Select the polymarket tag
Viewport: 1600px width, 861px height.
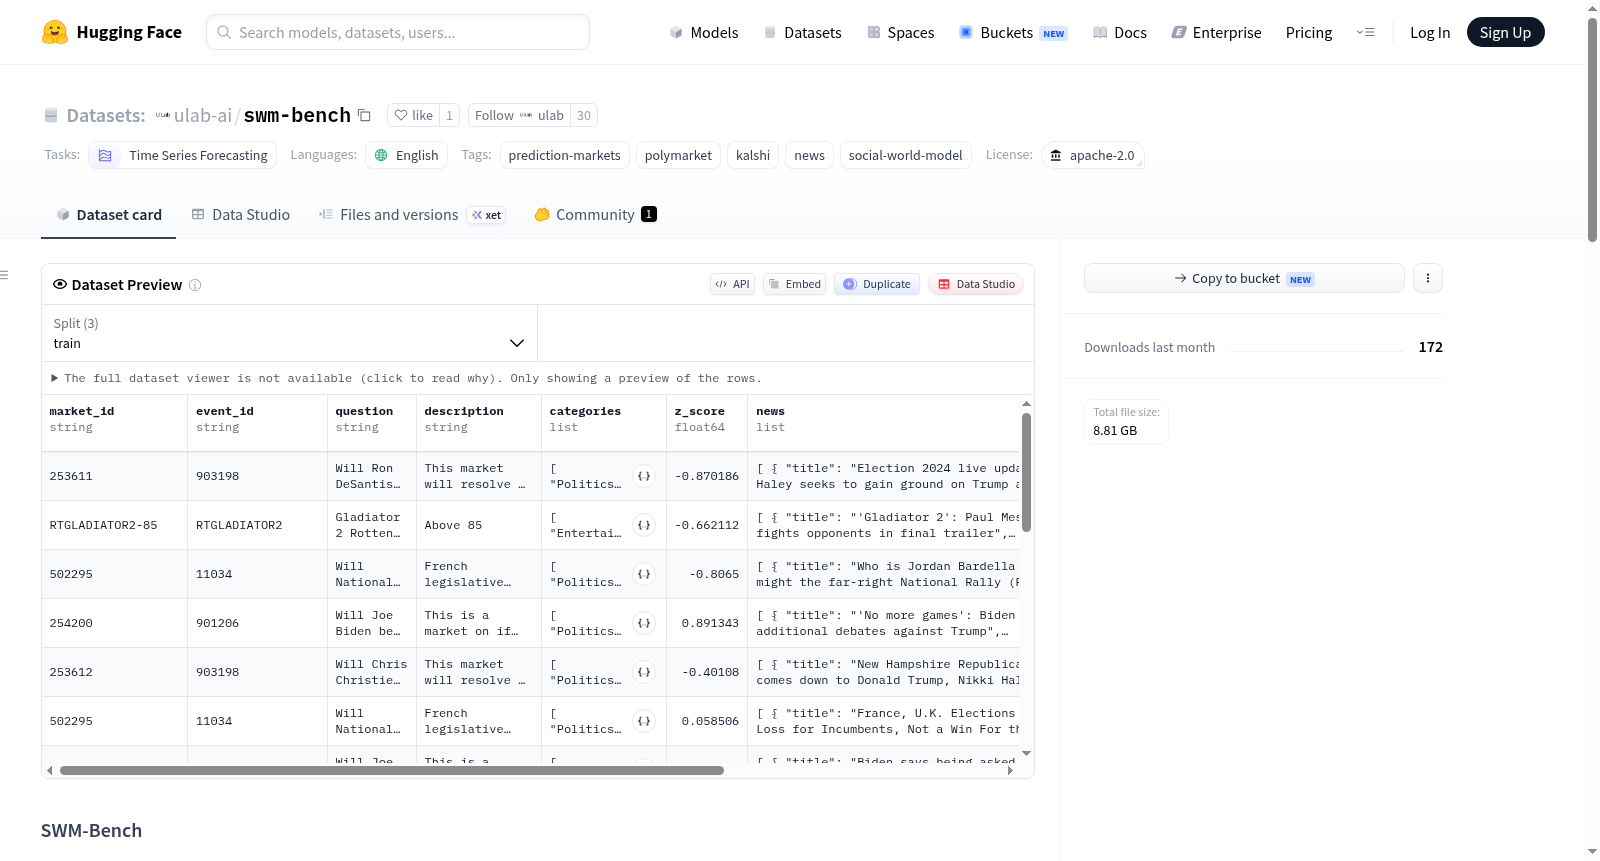click(x=678, y=155)
